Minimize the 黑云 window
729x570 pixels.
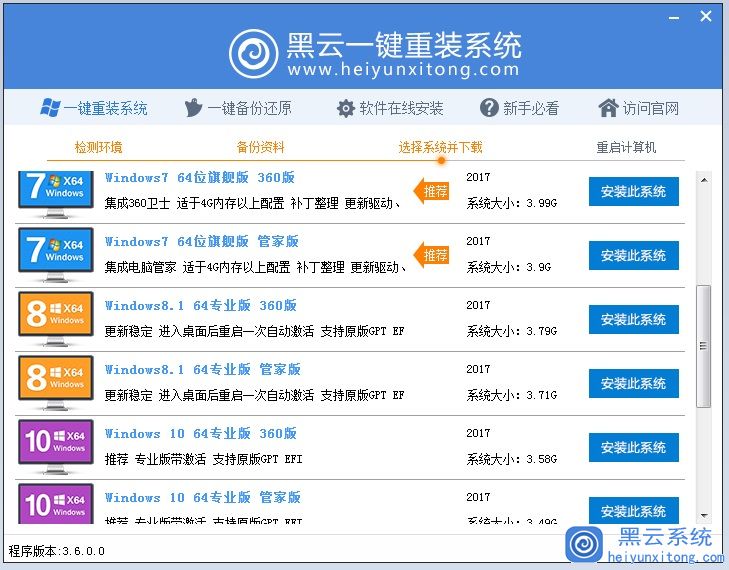click(x=674, y=18)
